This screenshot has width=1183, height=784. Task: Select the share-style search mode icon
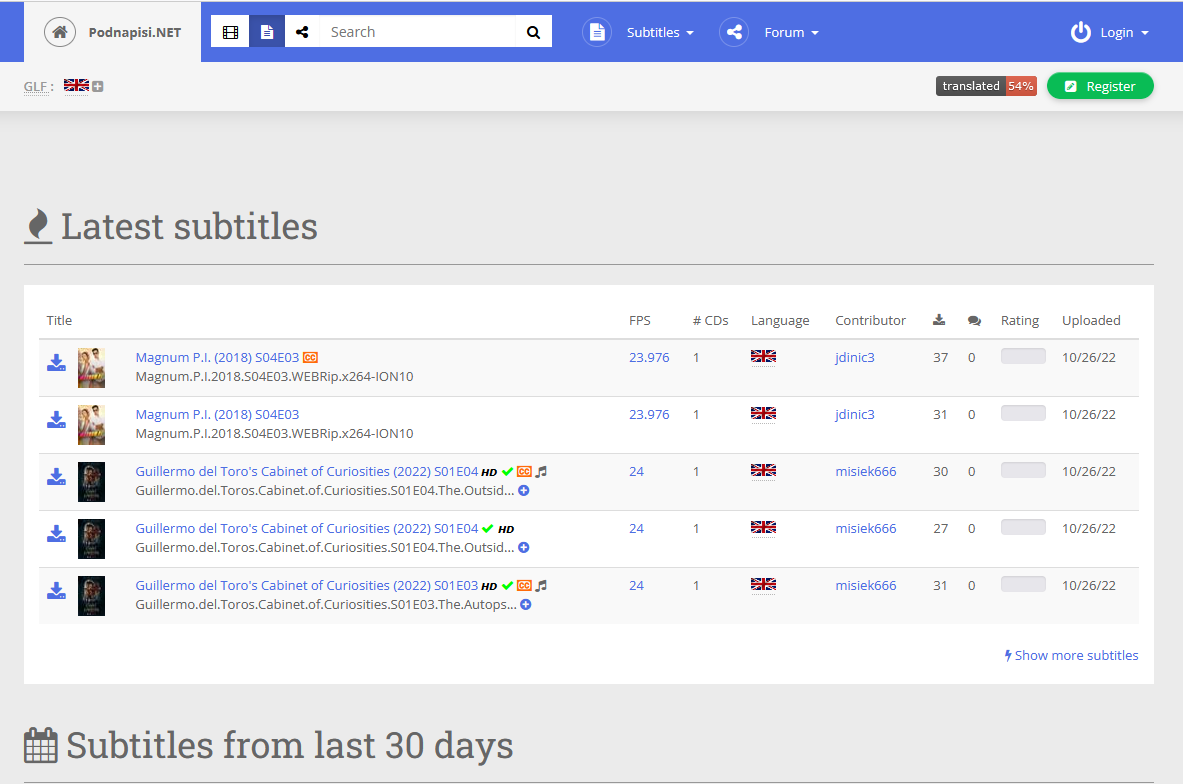302,32
